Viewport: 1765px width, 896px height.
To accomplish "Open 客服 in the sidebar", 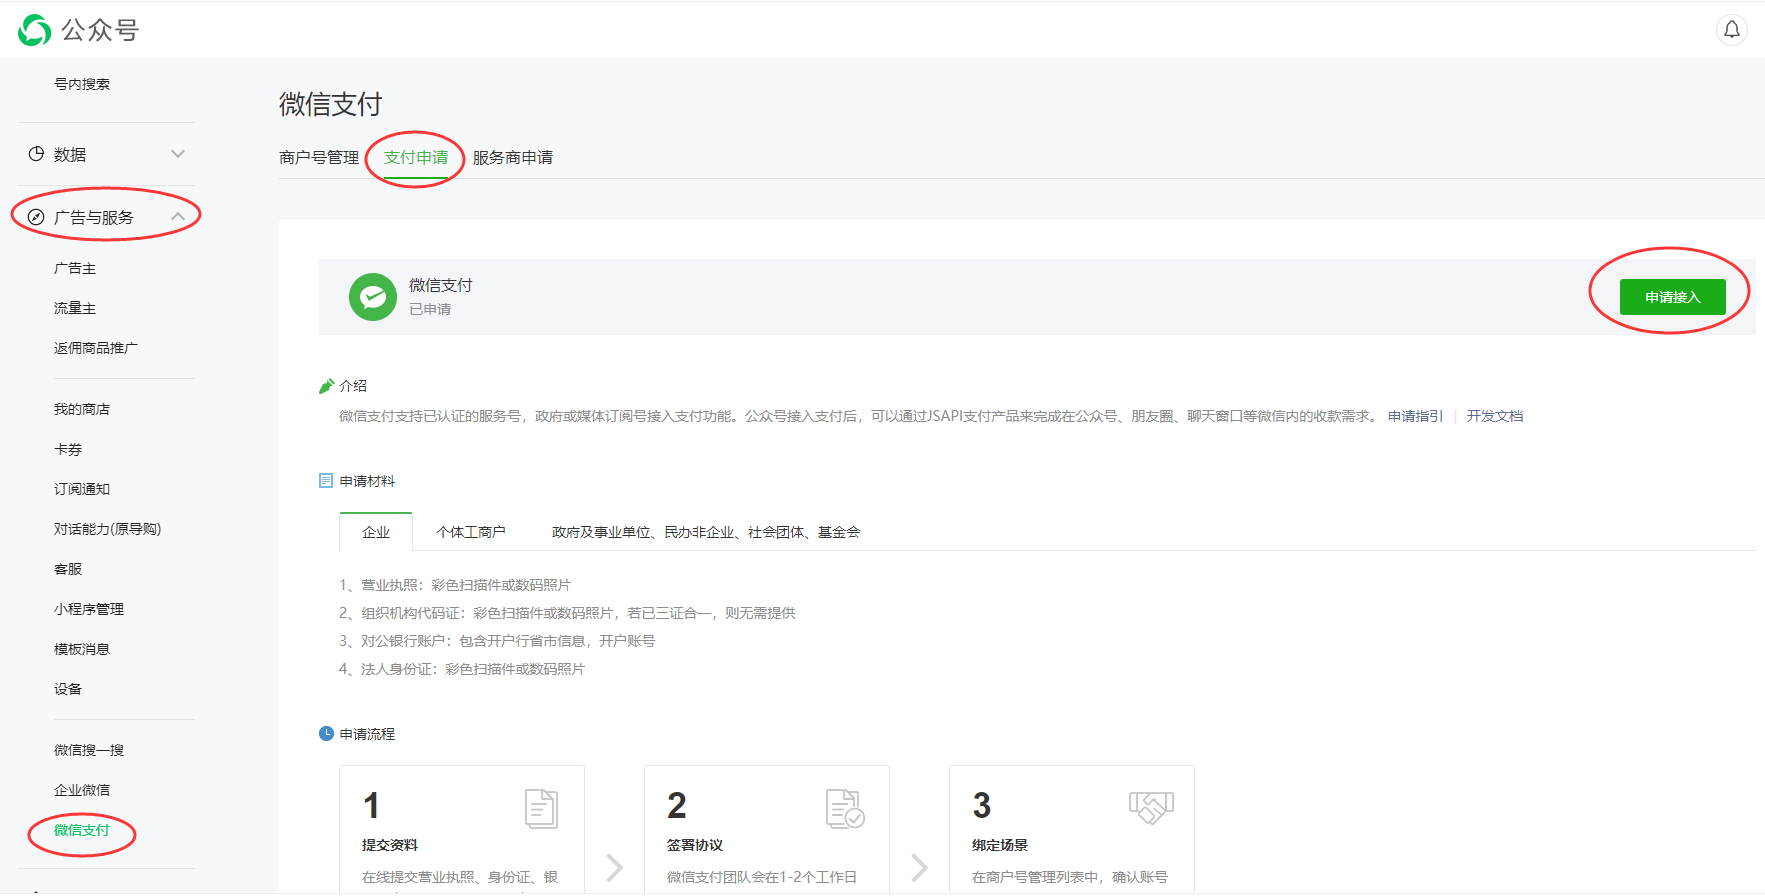I will (x=68, y=569).
